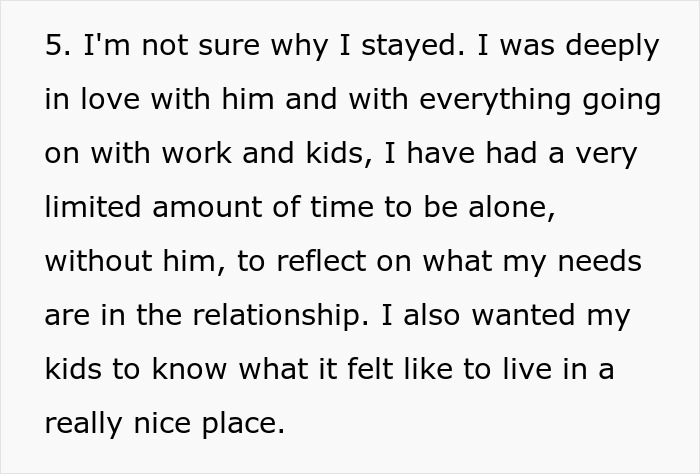Click the word "really" in the last line
This screenshot has height=474, width=700.
tap(83, 424)
